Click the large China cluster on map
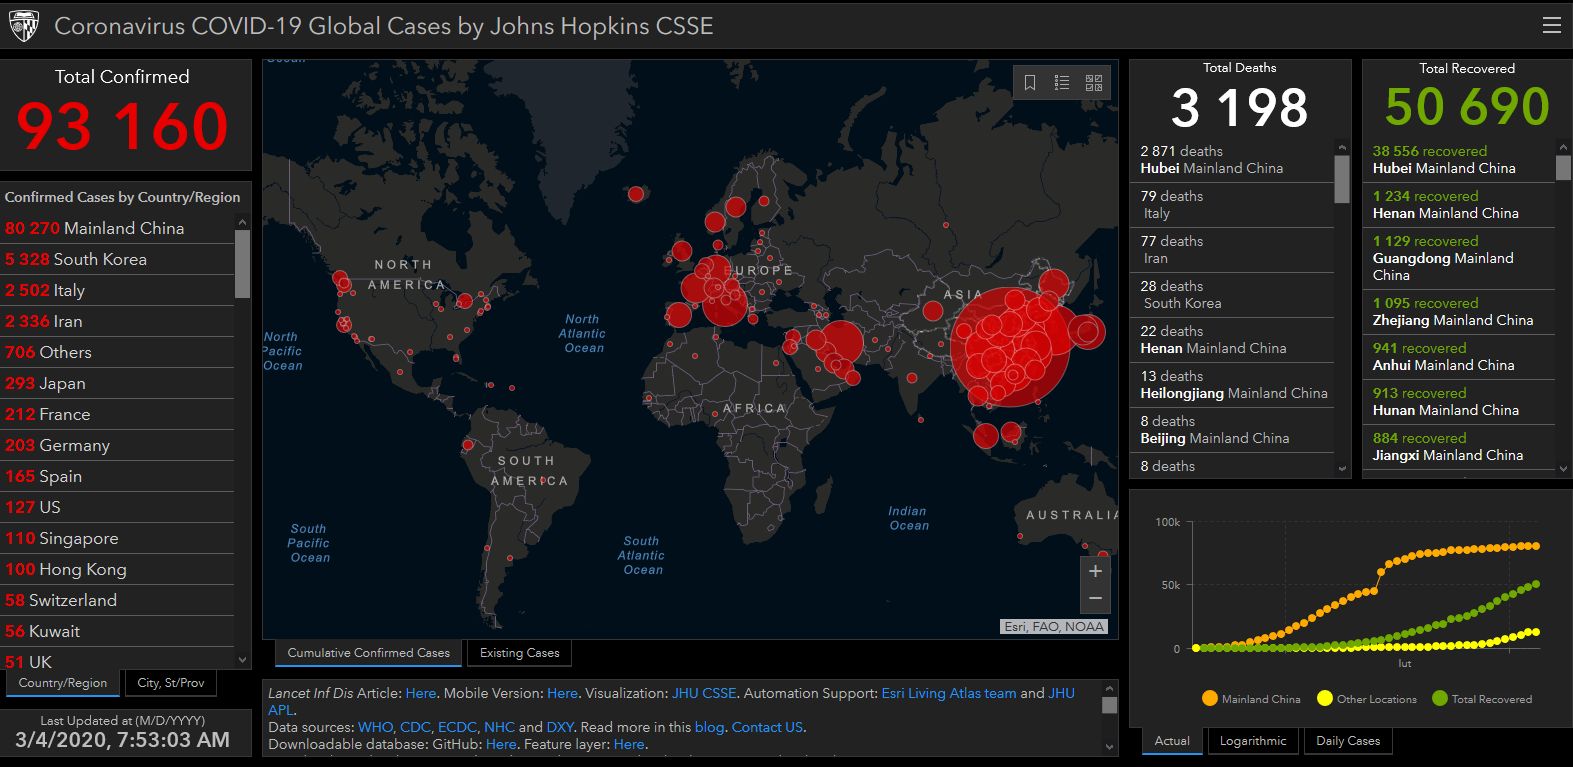Screen dimensions: 1573x767 [x=1010, y=347]
